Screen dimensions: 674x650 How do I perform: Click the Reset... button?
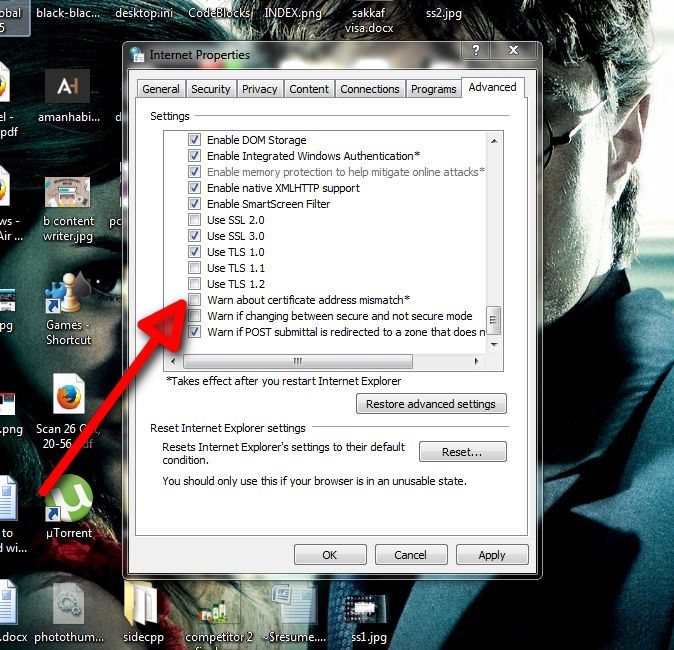coord(463,452)
